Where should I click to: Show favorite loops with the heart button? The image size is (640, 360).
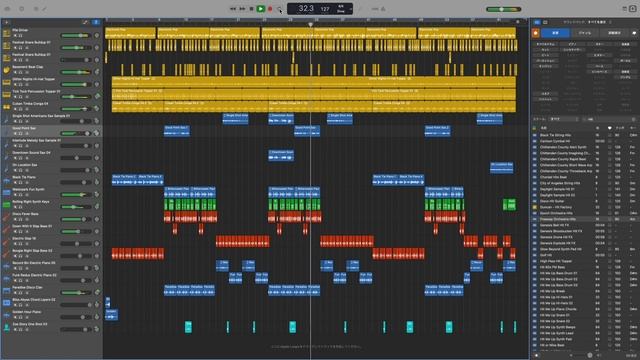(x=634, y=33)
